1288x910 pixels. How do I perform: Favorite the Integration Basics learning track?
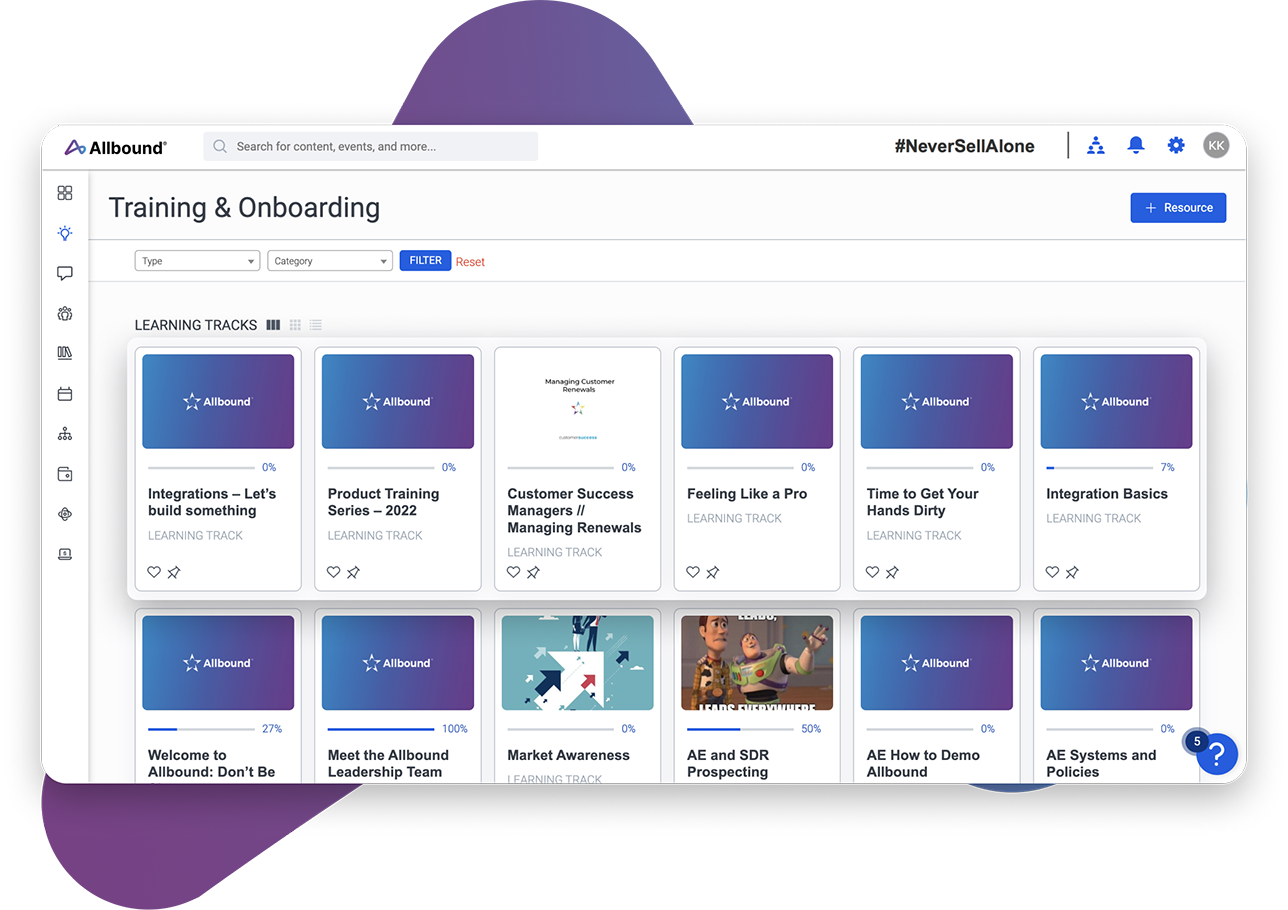[1051, 571]
